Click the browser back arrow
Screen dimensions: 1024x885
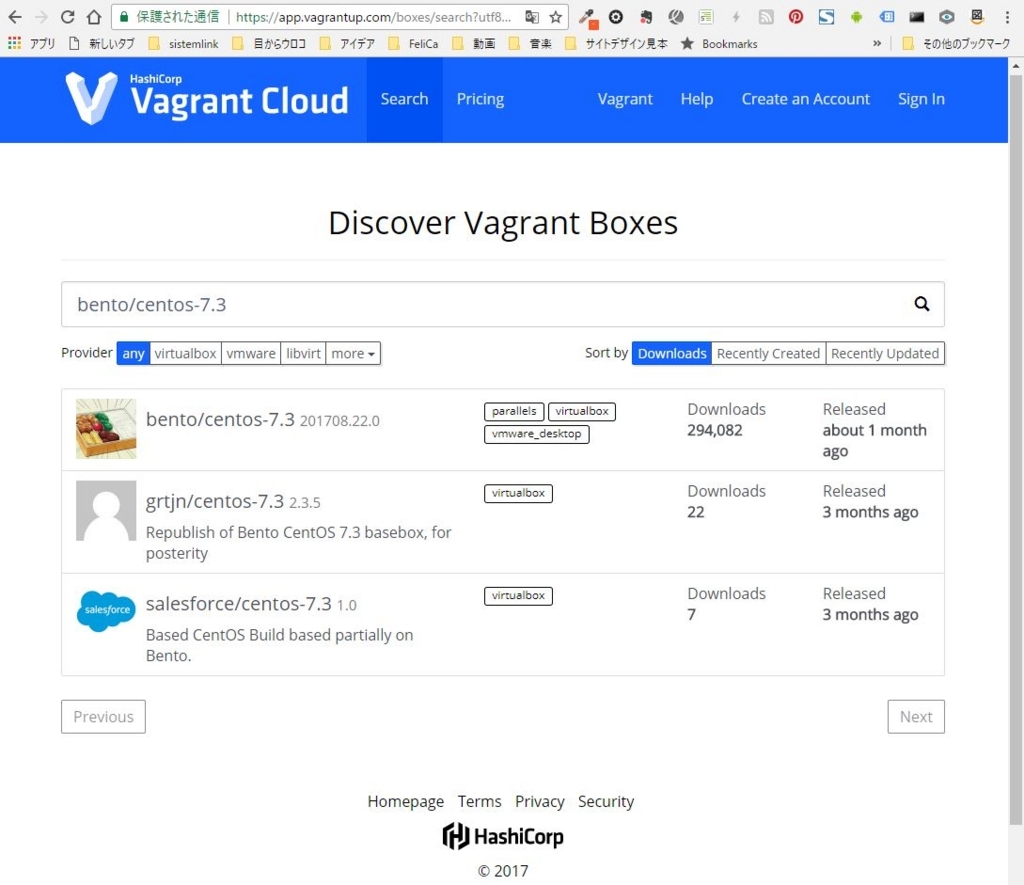pyautogui.click(x=14, y=17)
